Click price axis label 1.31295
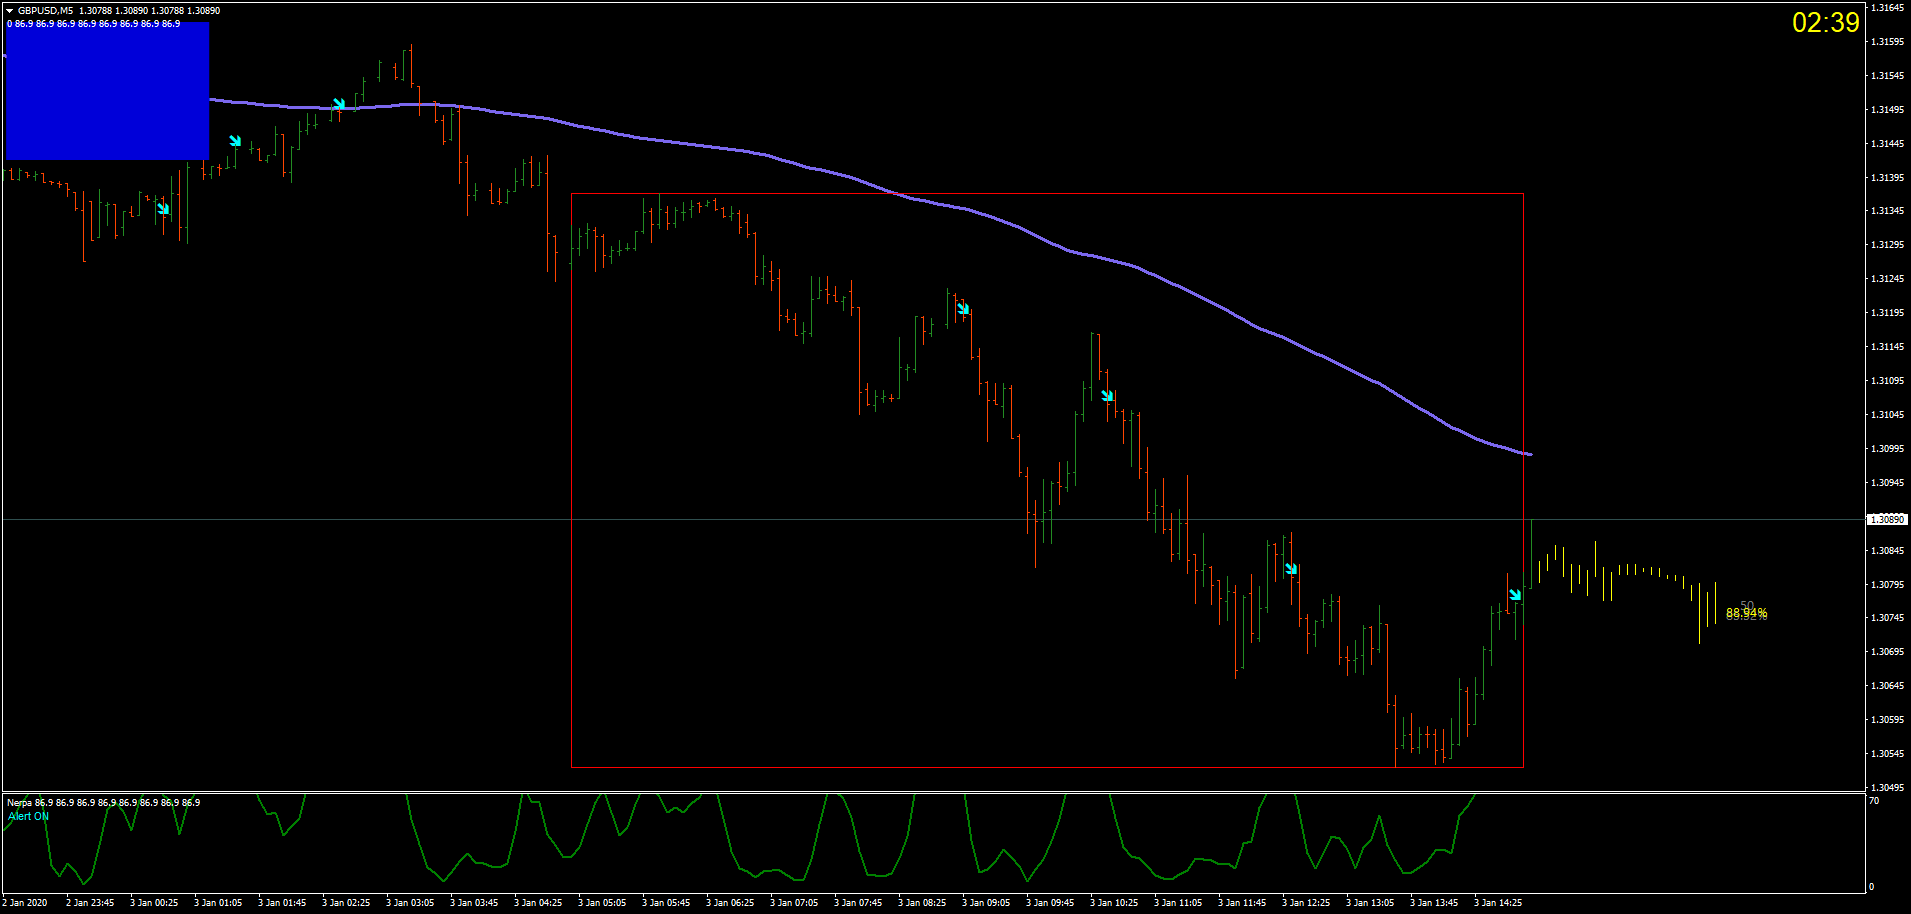Image resolution: width=1911 pixels, height=914 pixels. click(x=1887, y=245)
